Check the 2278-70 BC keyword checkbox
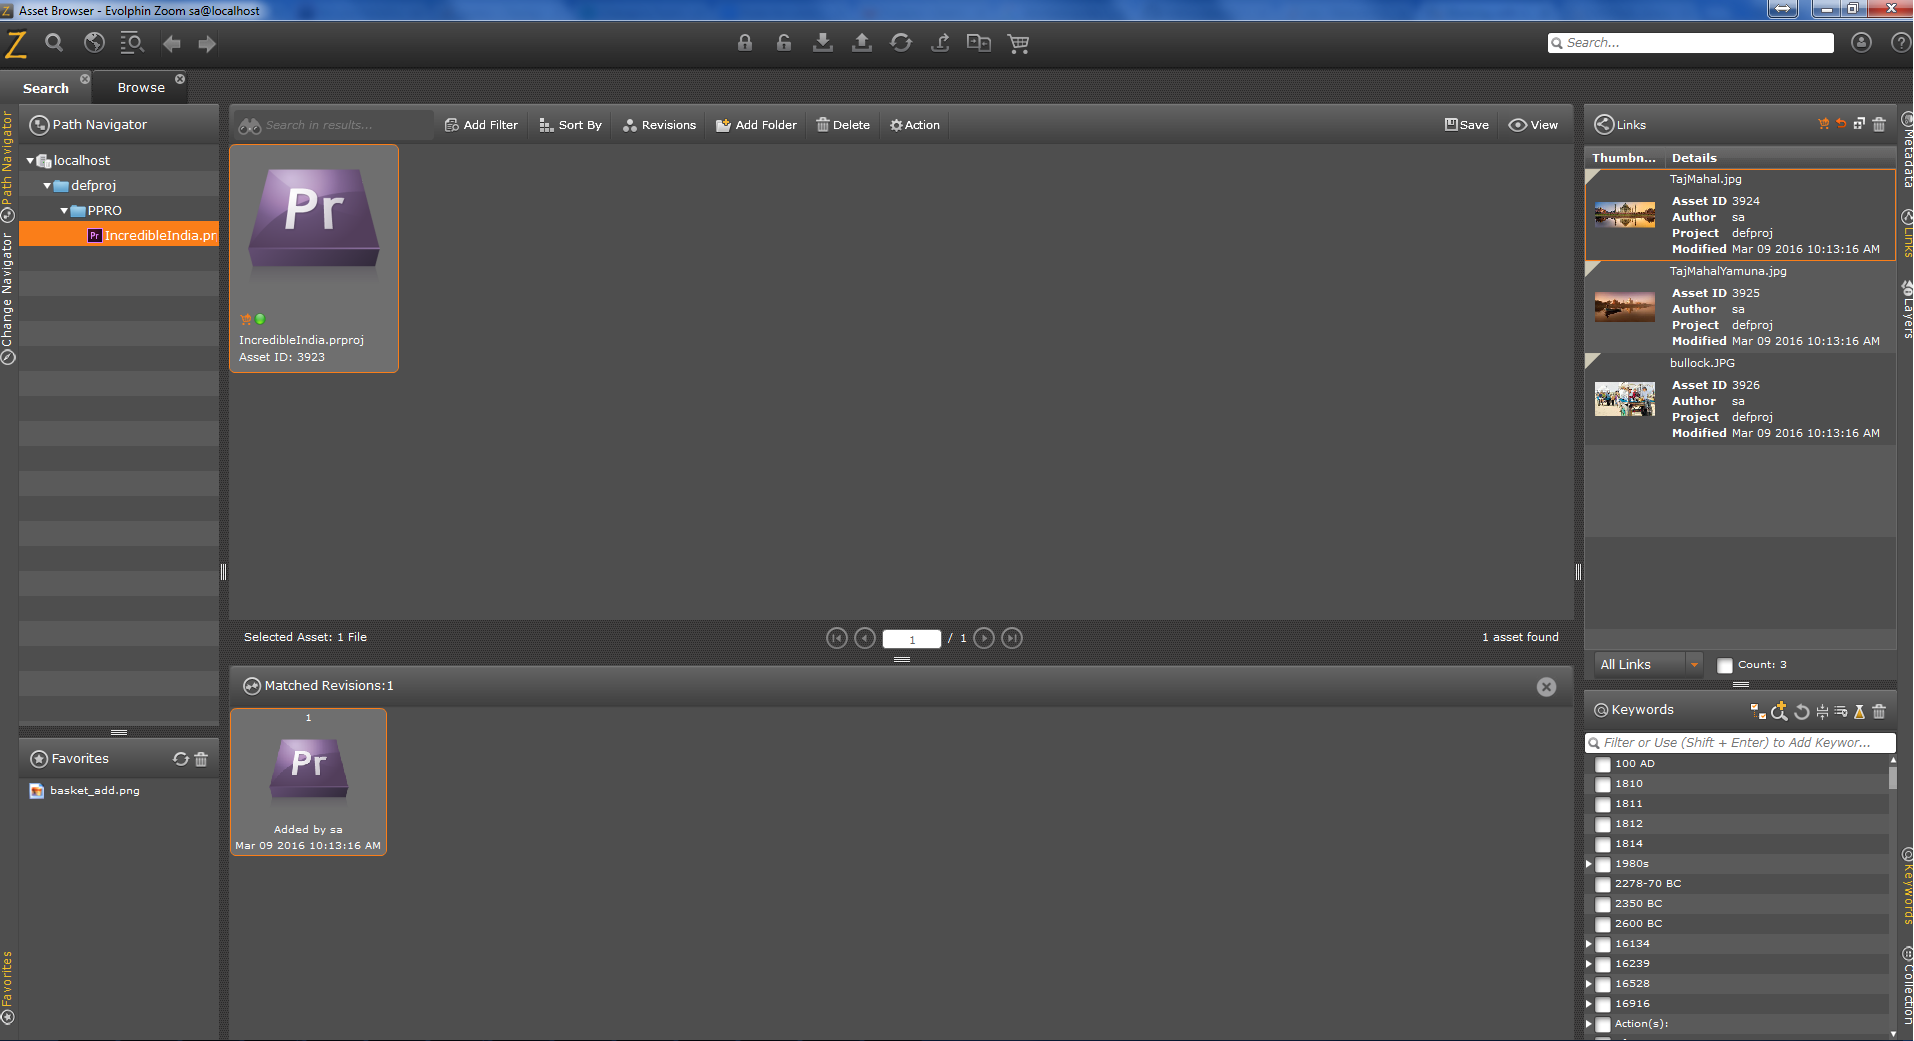 pos(1603,884)
